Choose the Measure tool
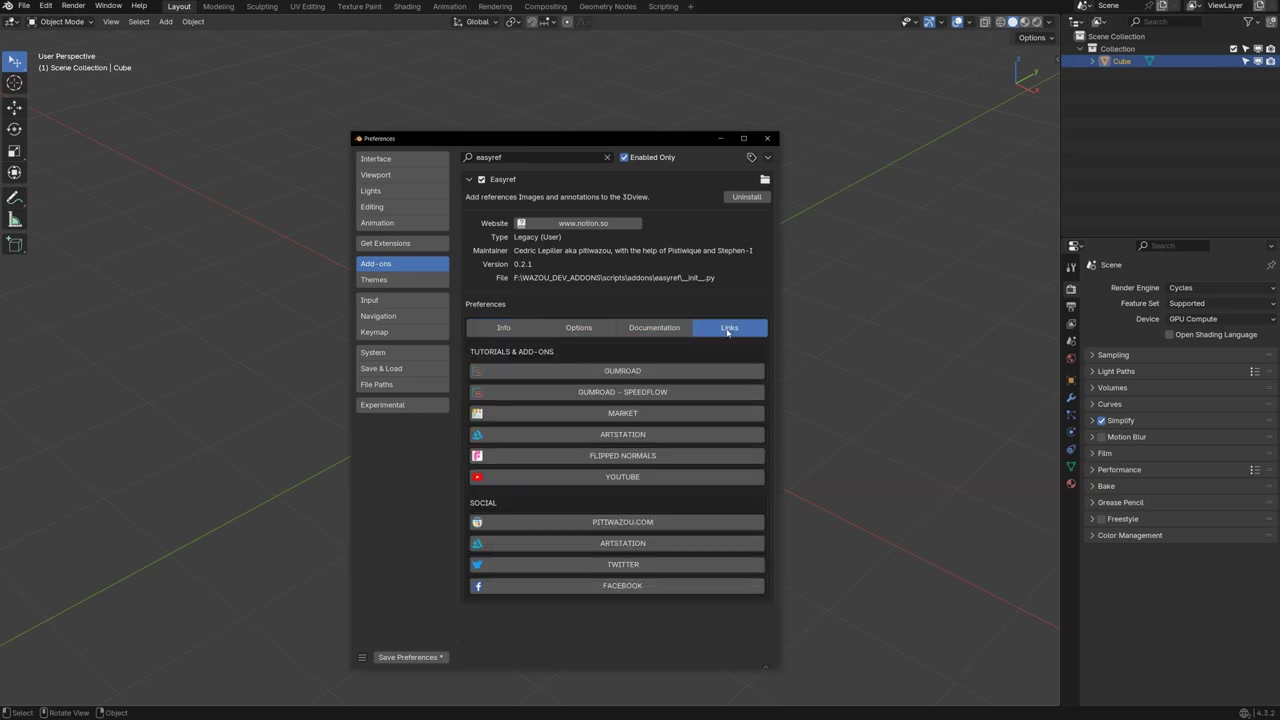Screen dimensions: 1280x720 14,220
